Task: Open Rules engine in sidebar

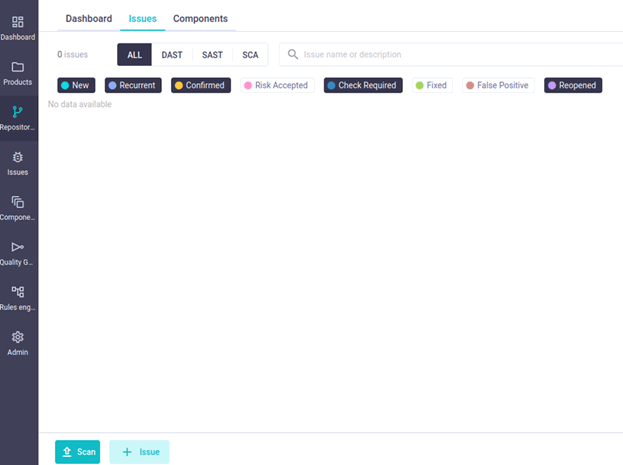Action: [18, 297]
